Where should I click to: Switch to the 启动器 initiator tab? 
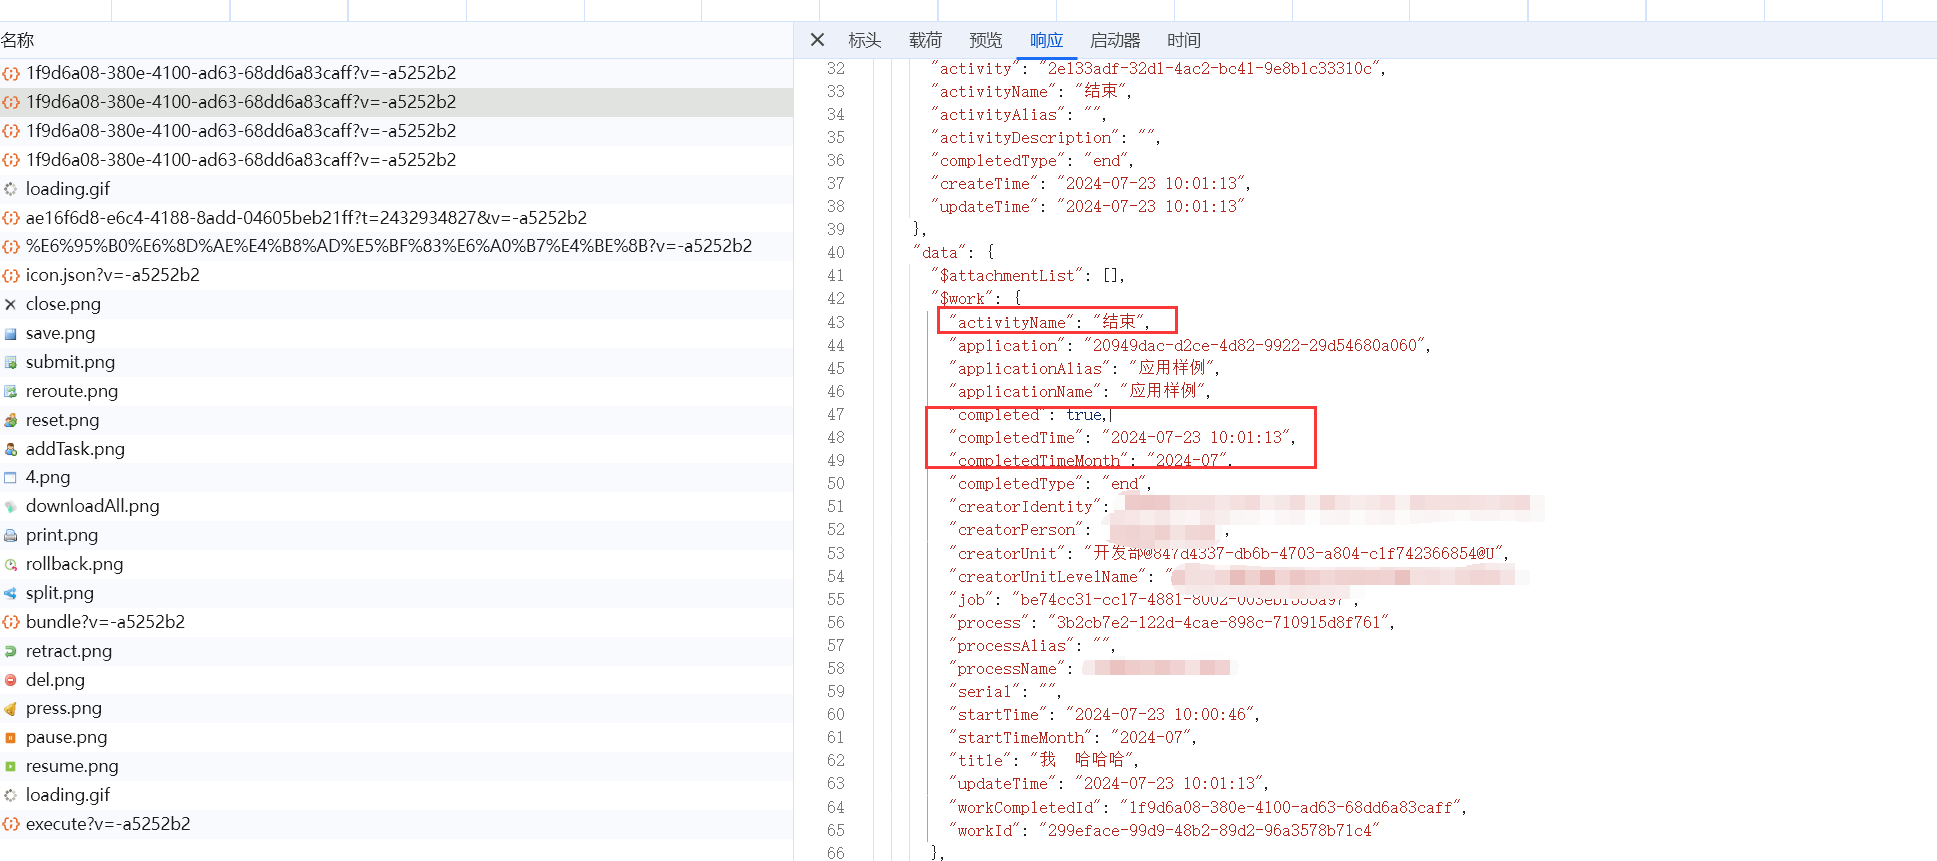1115,40
